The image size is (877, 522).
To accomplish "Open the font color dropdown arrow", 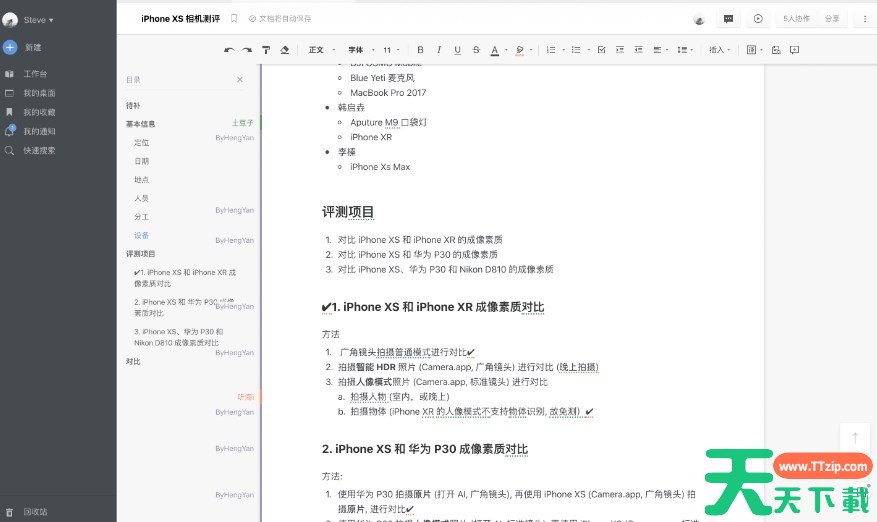I will [506, 50].
